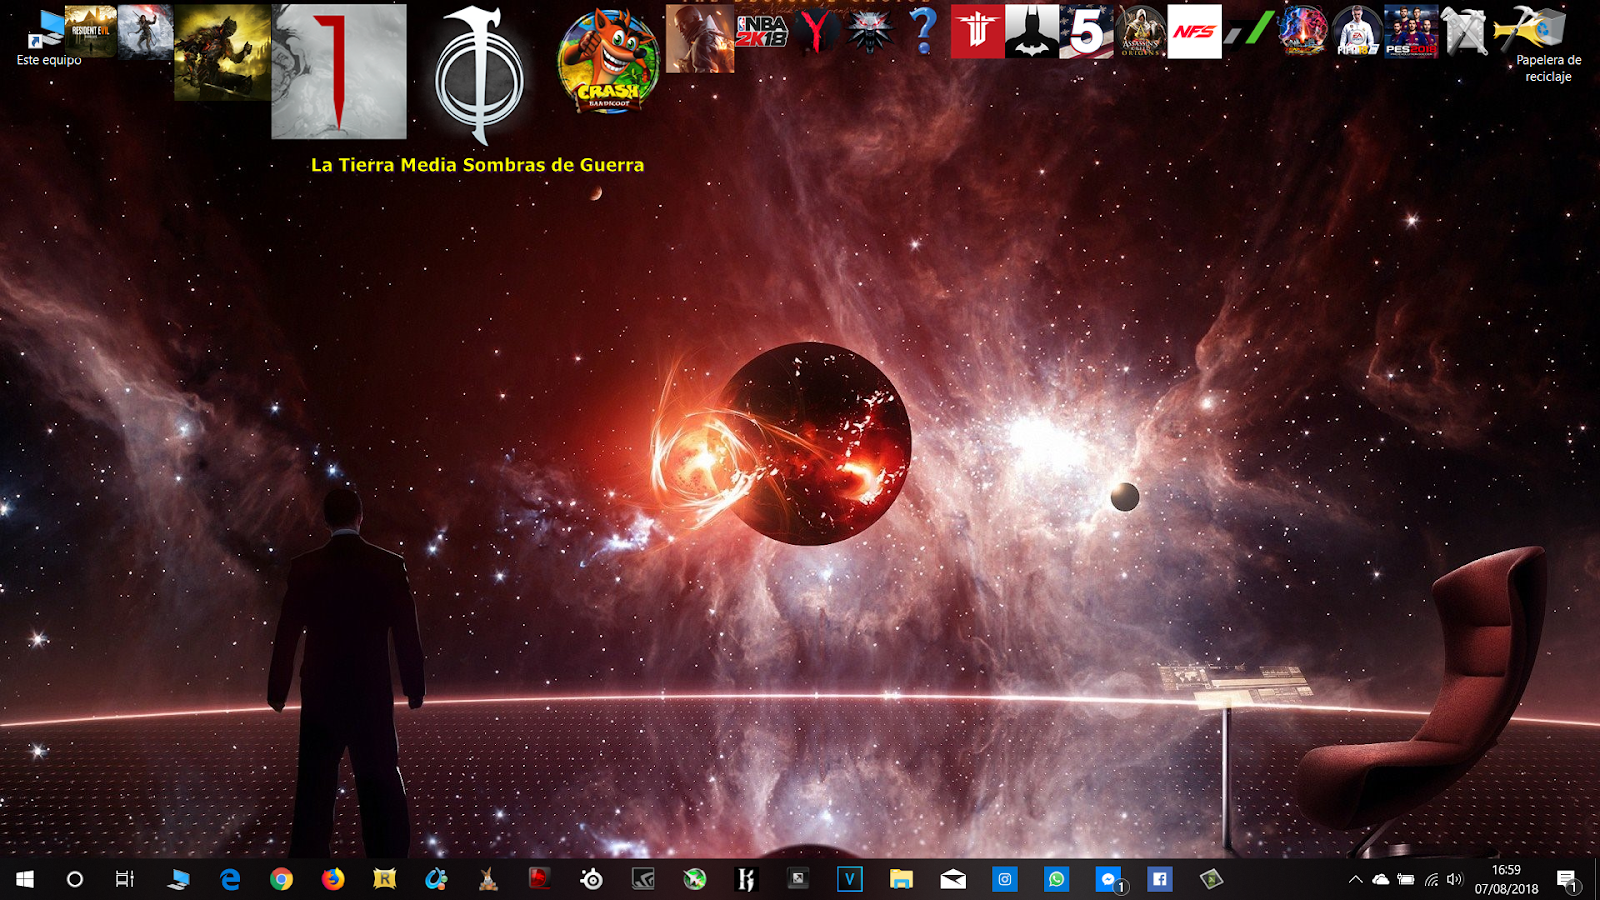Image resolution: width=1600 pixels, height=900 pixels.
Task: Open the Papelera de reciclaje icon
Action: tap(1548, 44)
